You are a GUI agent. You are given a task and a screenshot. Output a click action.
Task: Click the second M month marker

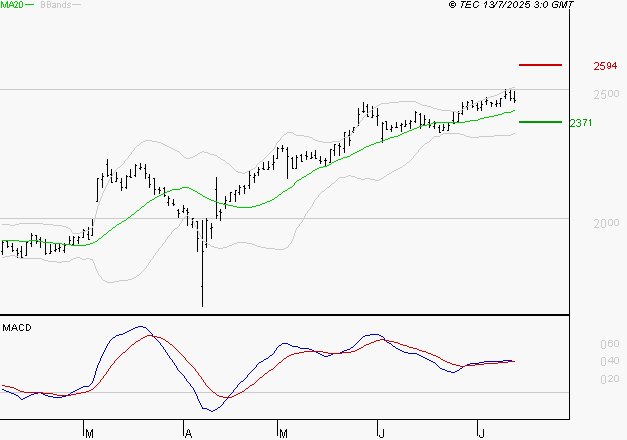tap(283, 434)
